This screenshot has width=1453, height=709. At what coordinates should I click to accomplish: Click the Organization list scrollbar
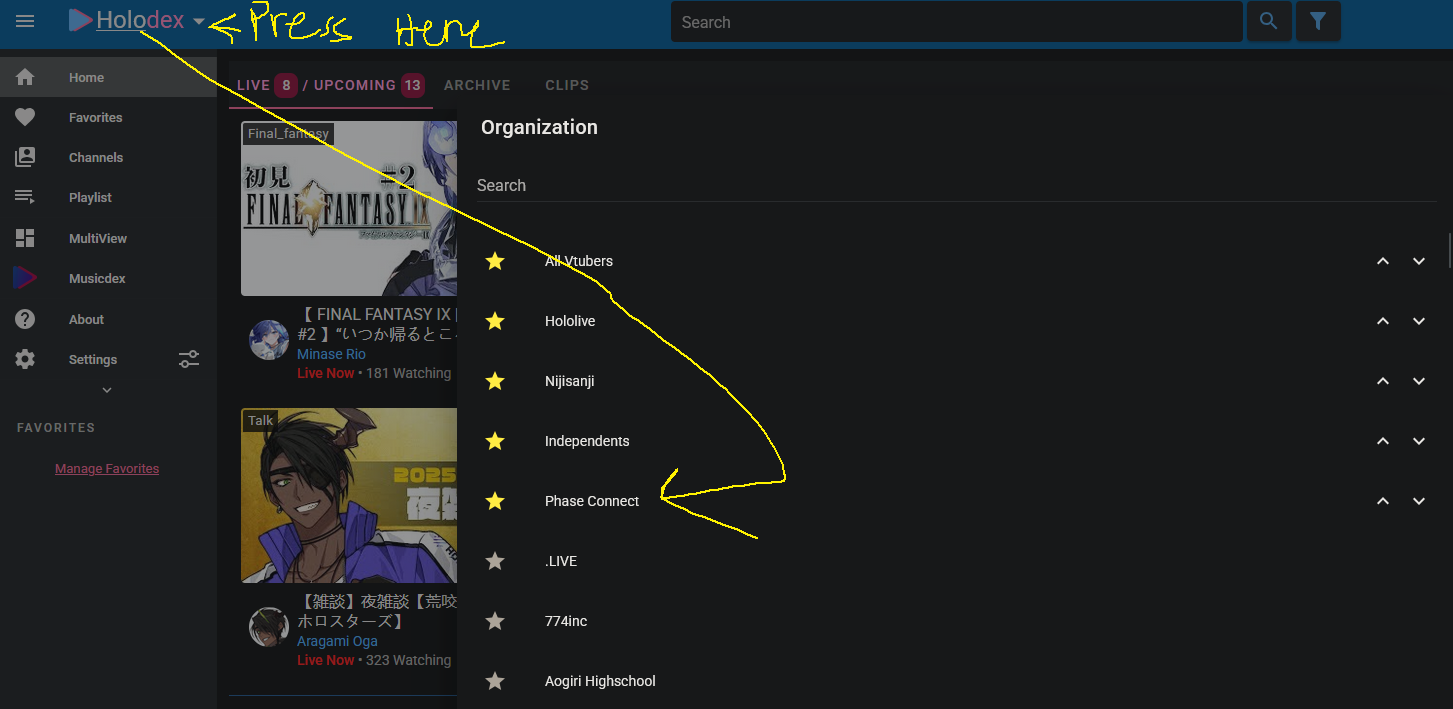1449,250
